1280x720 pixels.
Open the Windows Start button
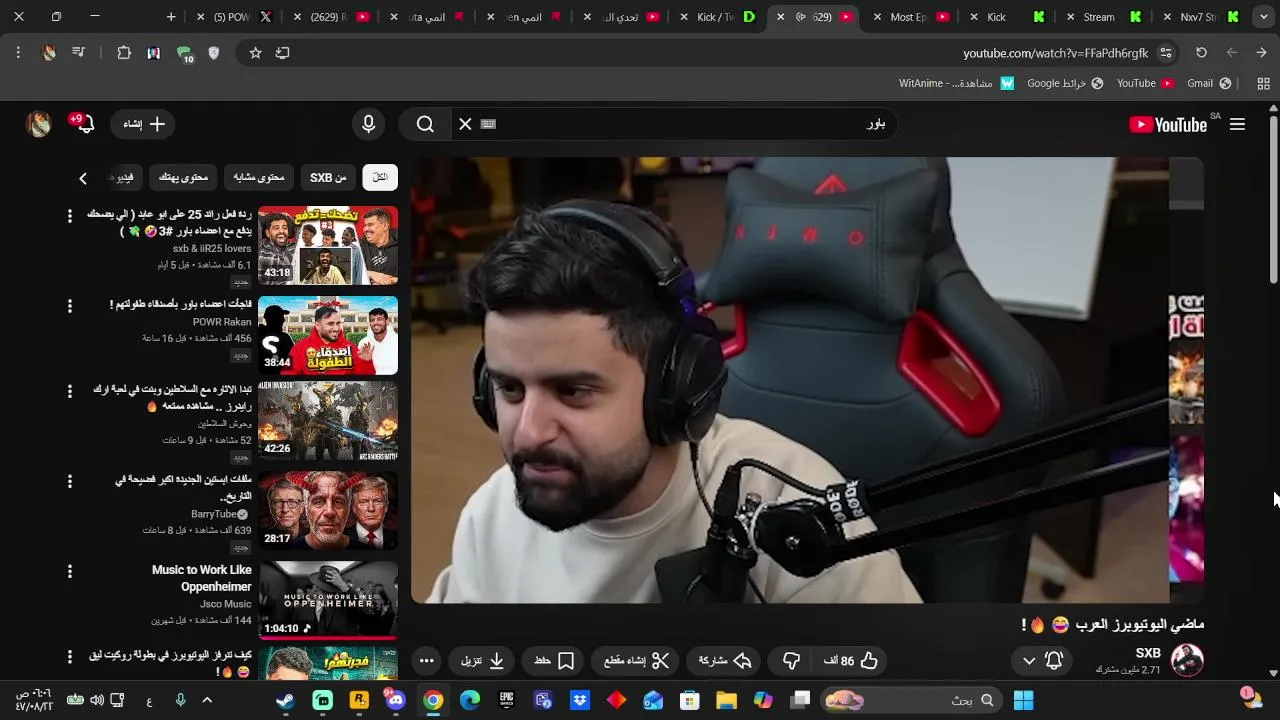pyautogui.click(x=1024, y=700)
